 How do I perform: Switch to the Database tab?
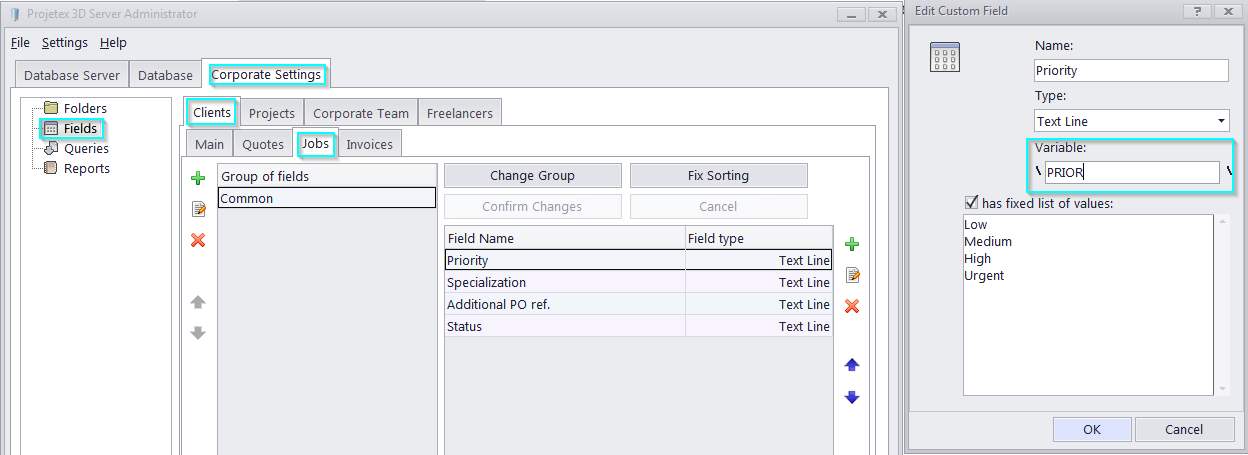tap(165, 75)
